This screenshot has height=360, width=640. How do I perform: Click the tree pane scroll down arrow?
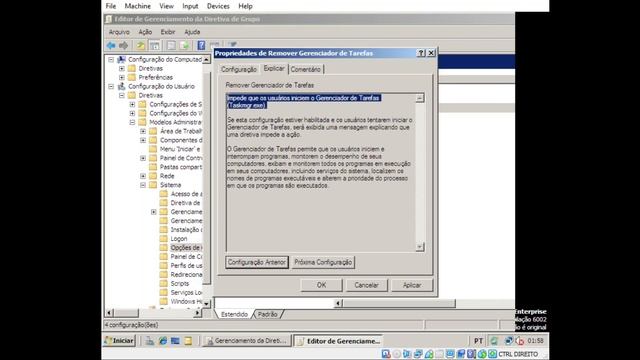[207, 303]
